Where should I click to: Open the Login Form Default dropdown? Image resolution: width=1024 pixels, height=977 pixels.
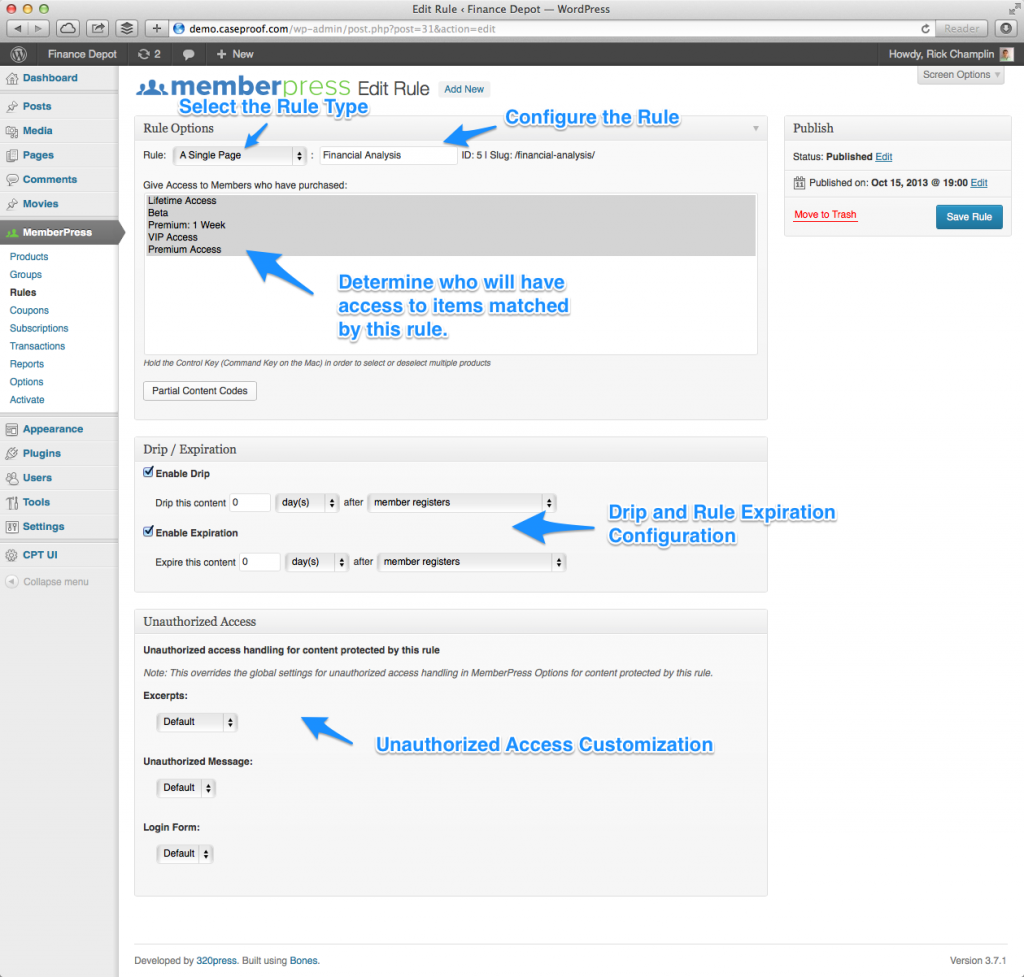[x=184, y=854]
